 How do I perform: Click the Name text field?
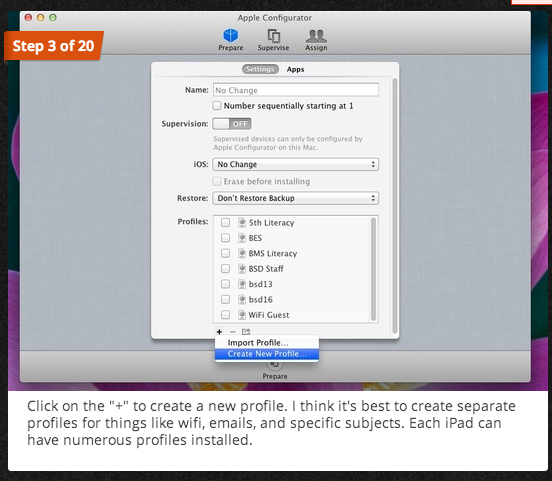(296, 90)
